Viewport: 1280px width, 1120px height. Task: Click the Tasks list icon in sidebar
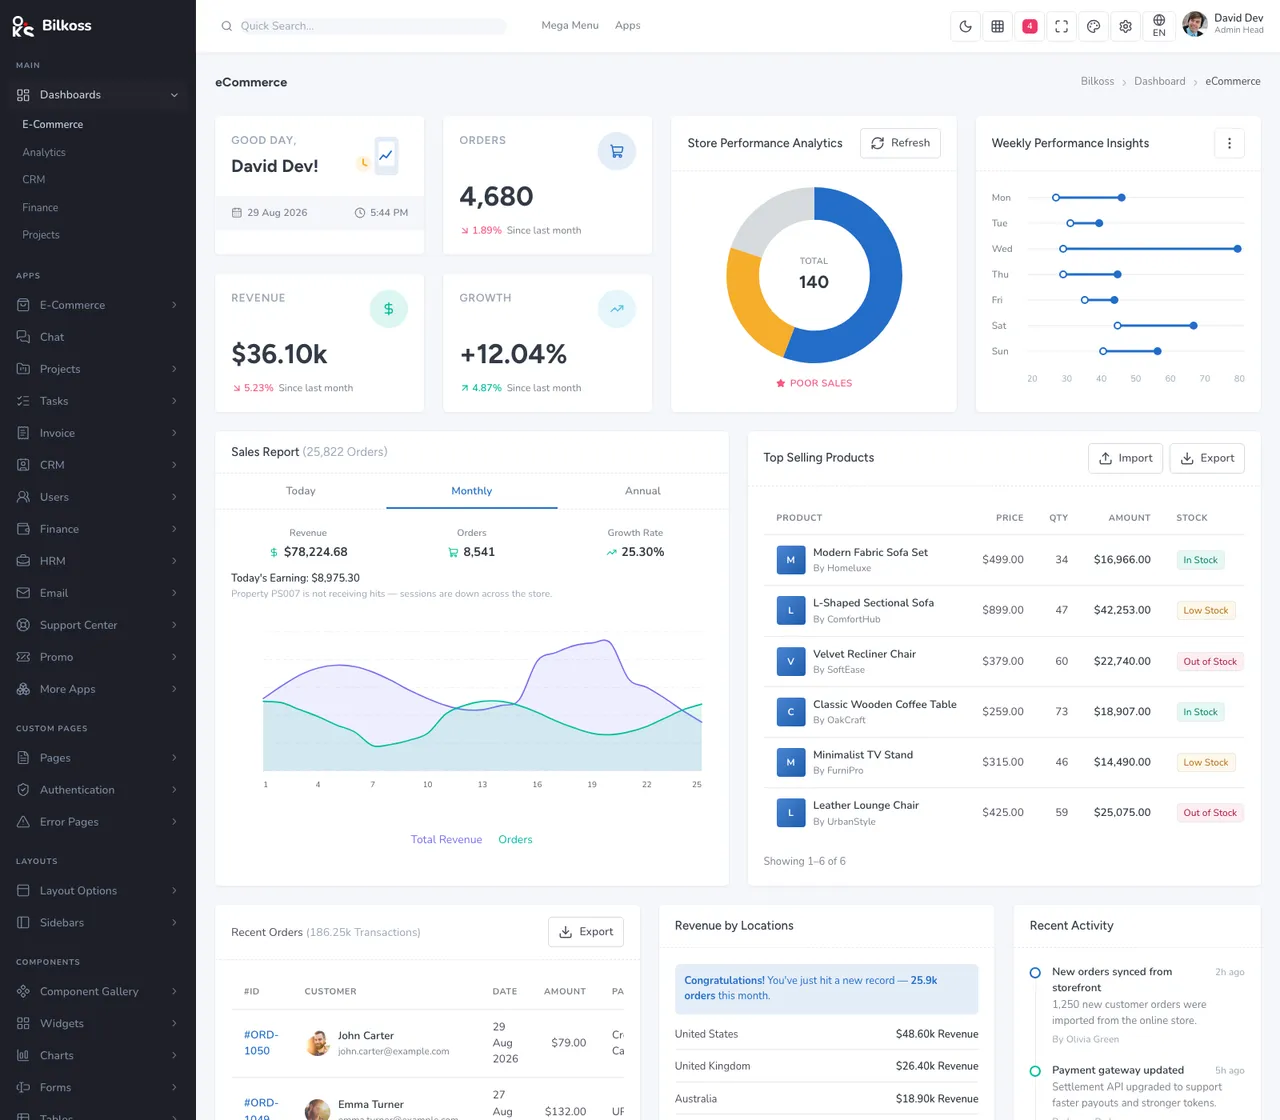coord(23,401)
